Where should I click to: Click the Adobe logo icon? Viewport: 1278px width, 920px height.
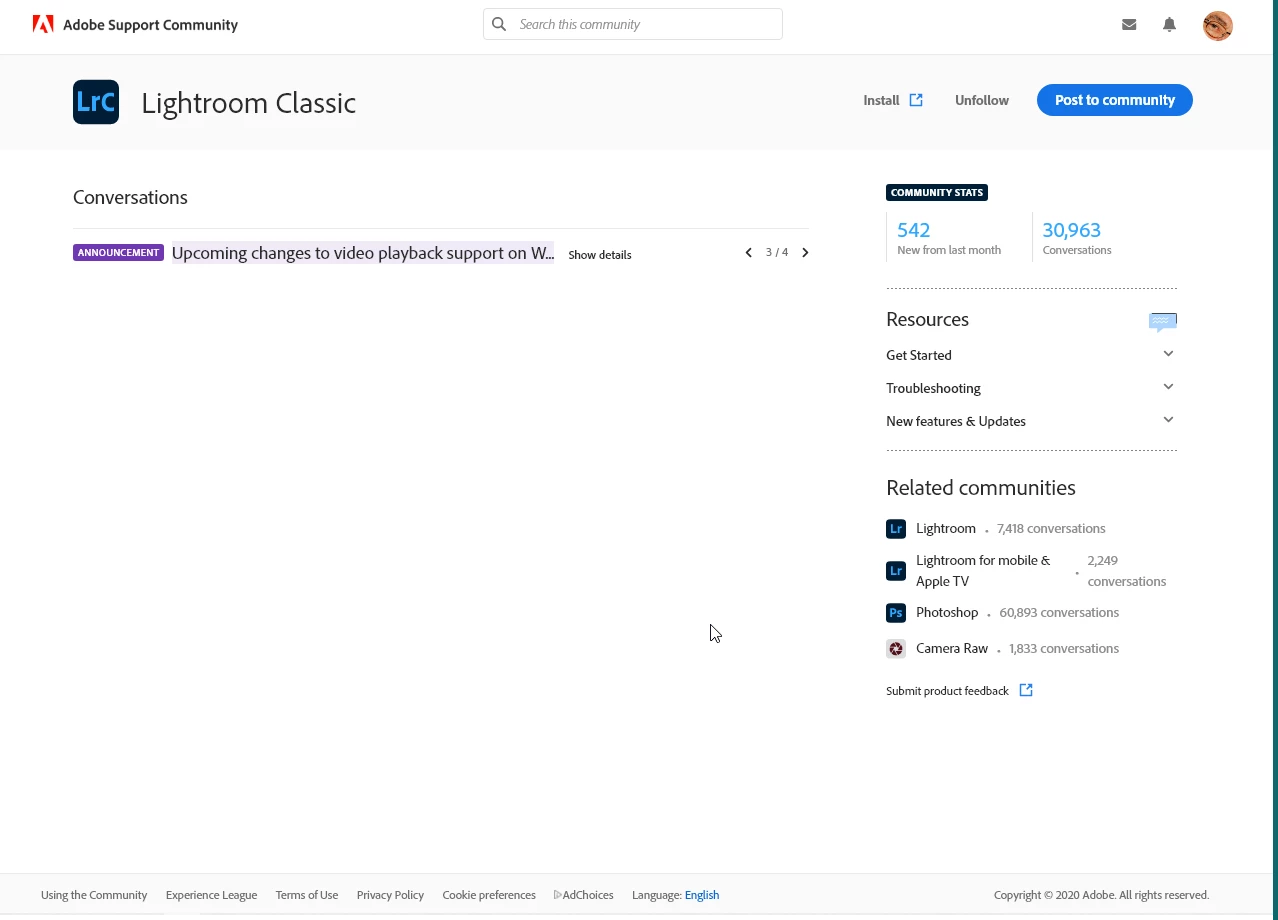(43, 24)
